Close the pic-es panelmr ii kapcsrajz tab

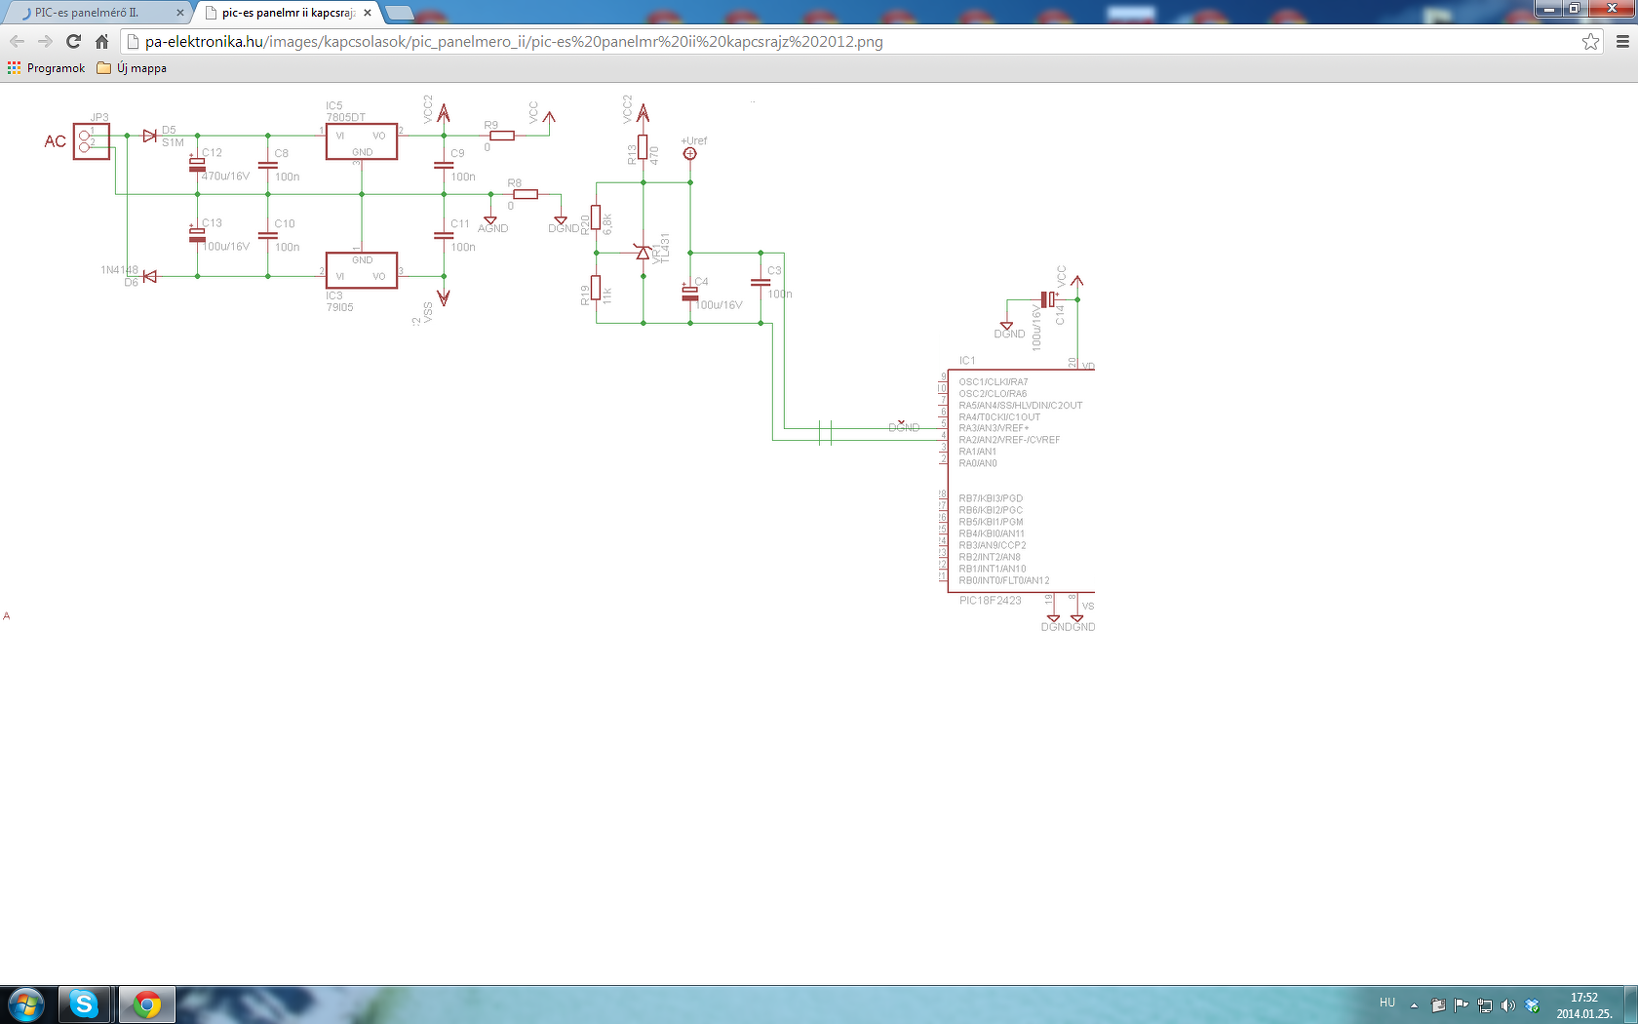tap(367, 13)
